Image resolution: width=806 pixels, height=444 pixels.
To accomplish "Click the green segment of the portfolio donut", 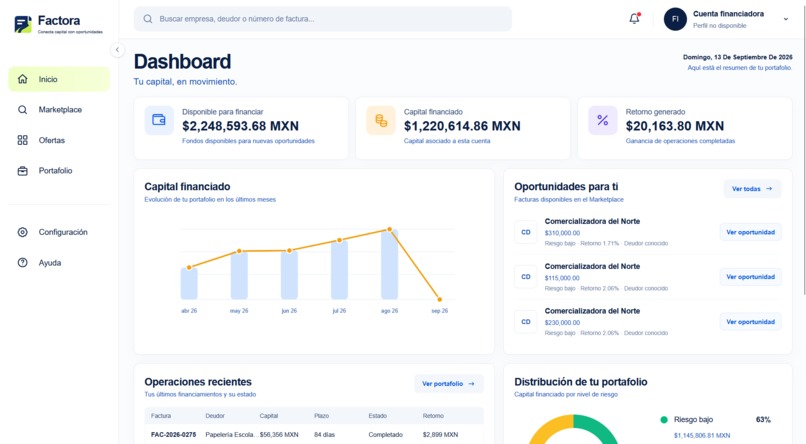I will (x=599, y=426).
